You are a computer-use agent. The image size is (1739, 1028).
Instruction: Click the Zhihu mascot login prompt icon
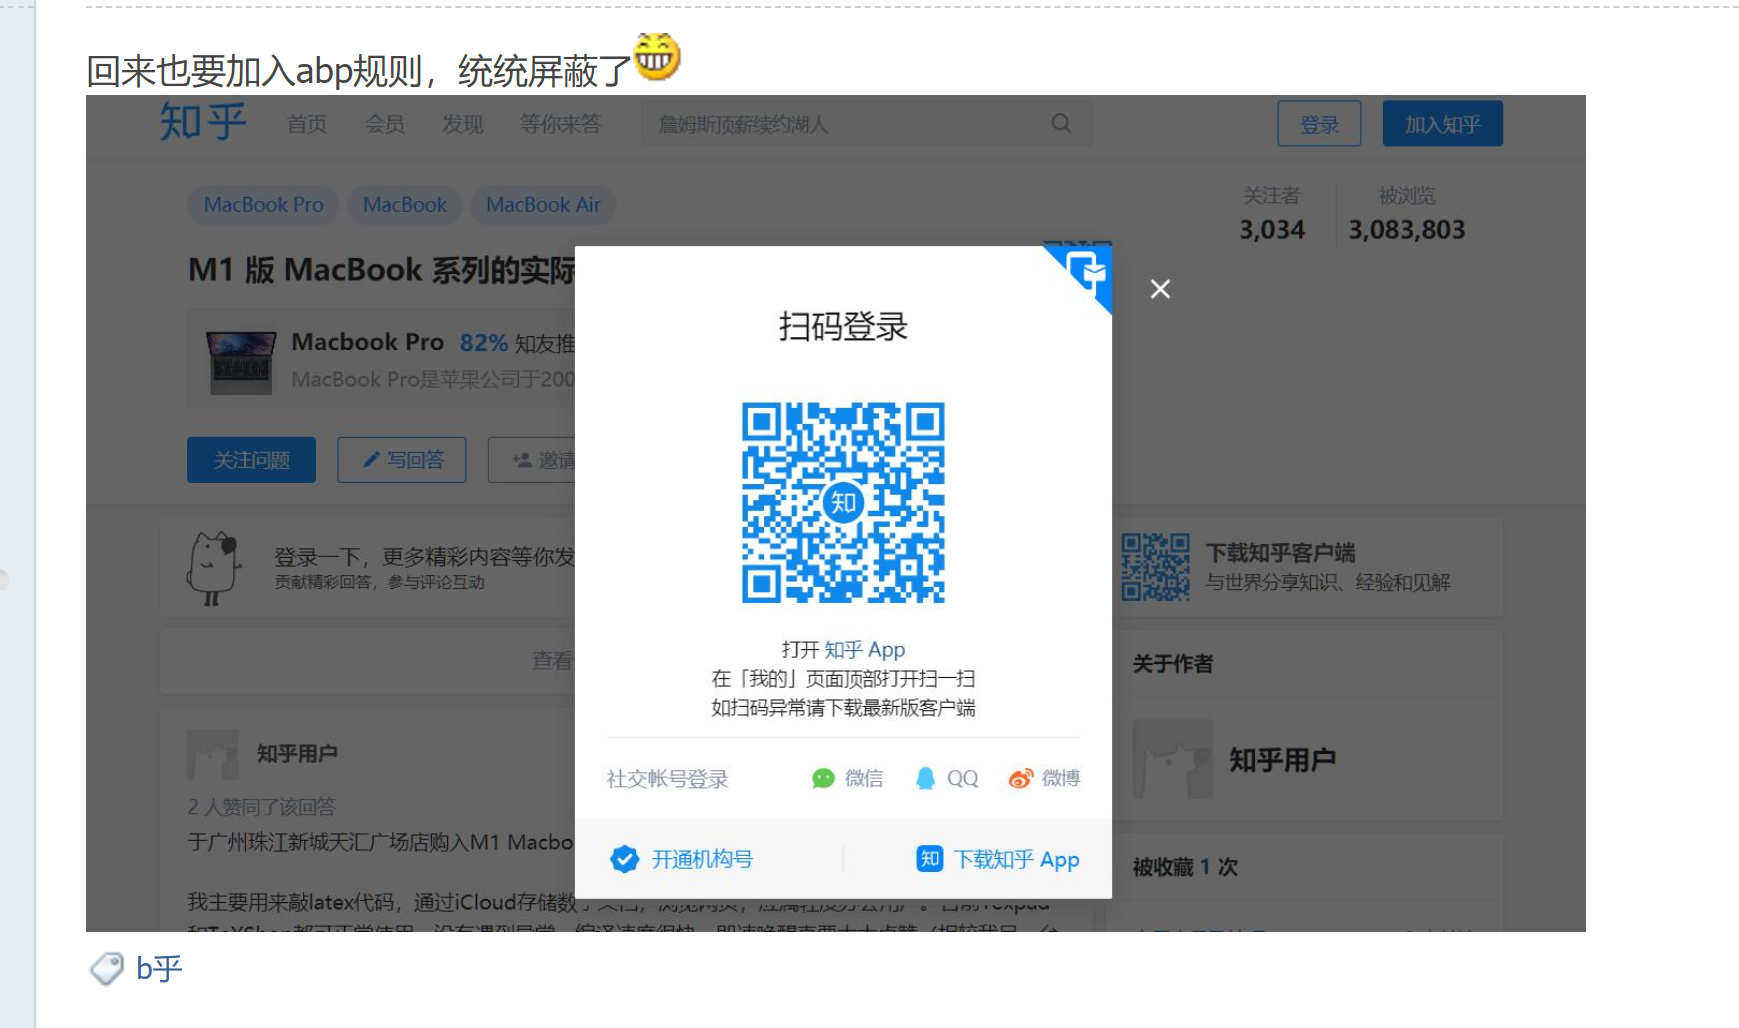213,568
